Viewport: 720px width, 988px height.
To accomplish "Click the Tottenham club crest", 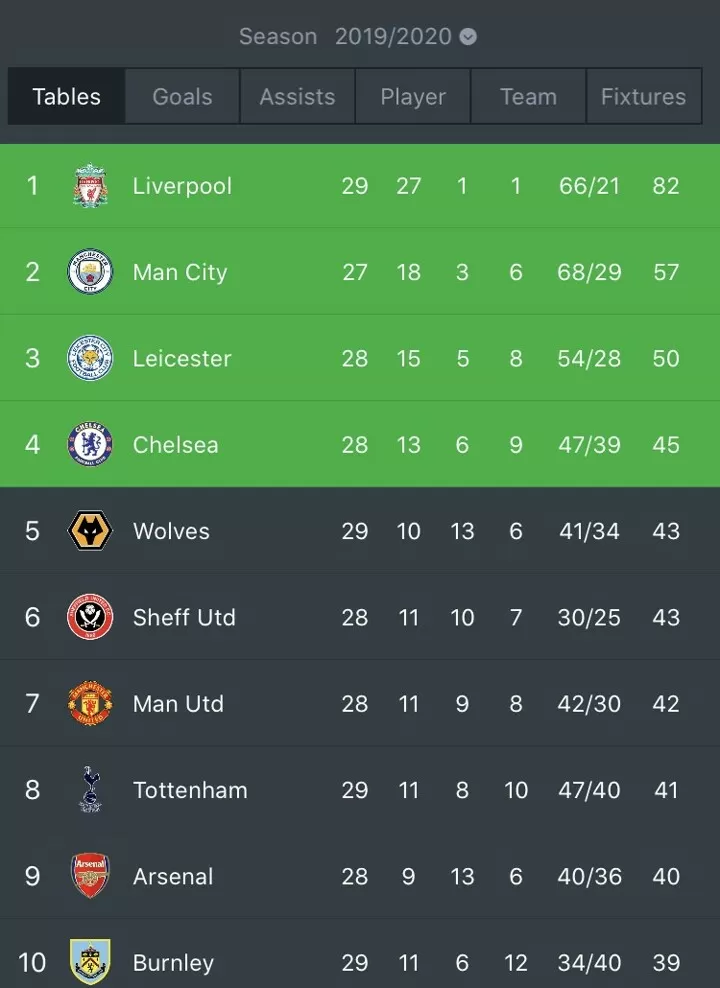I will 90,790.
